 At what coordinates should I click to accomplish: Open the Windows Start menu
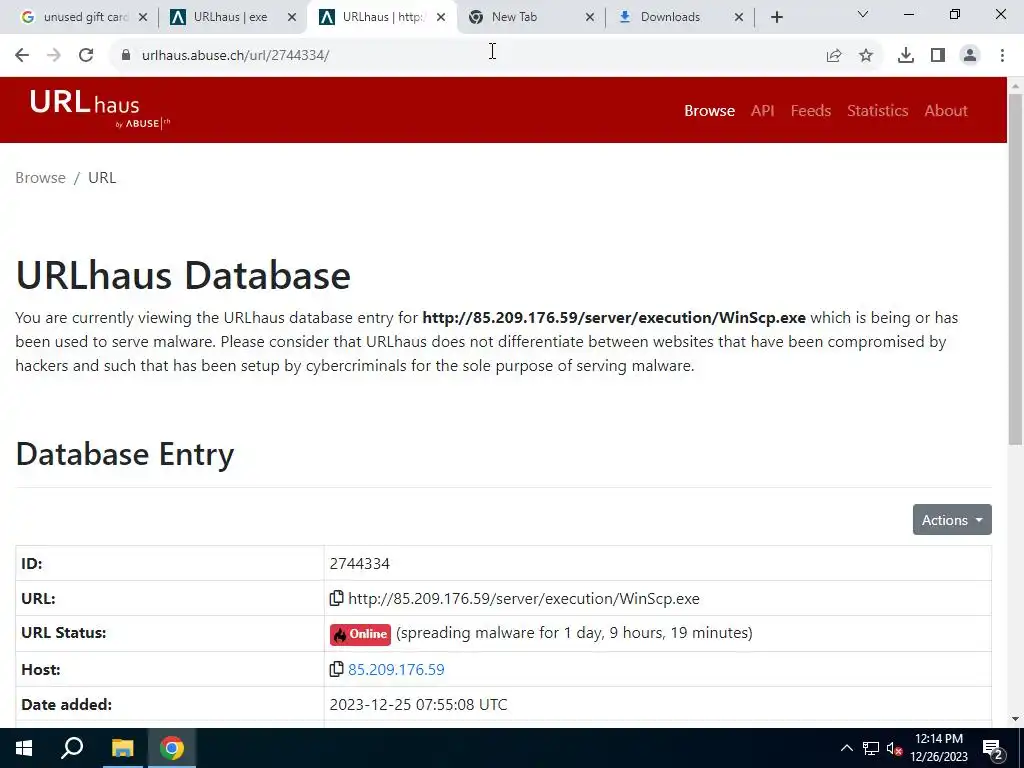(x=24, y=748)
